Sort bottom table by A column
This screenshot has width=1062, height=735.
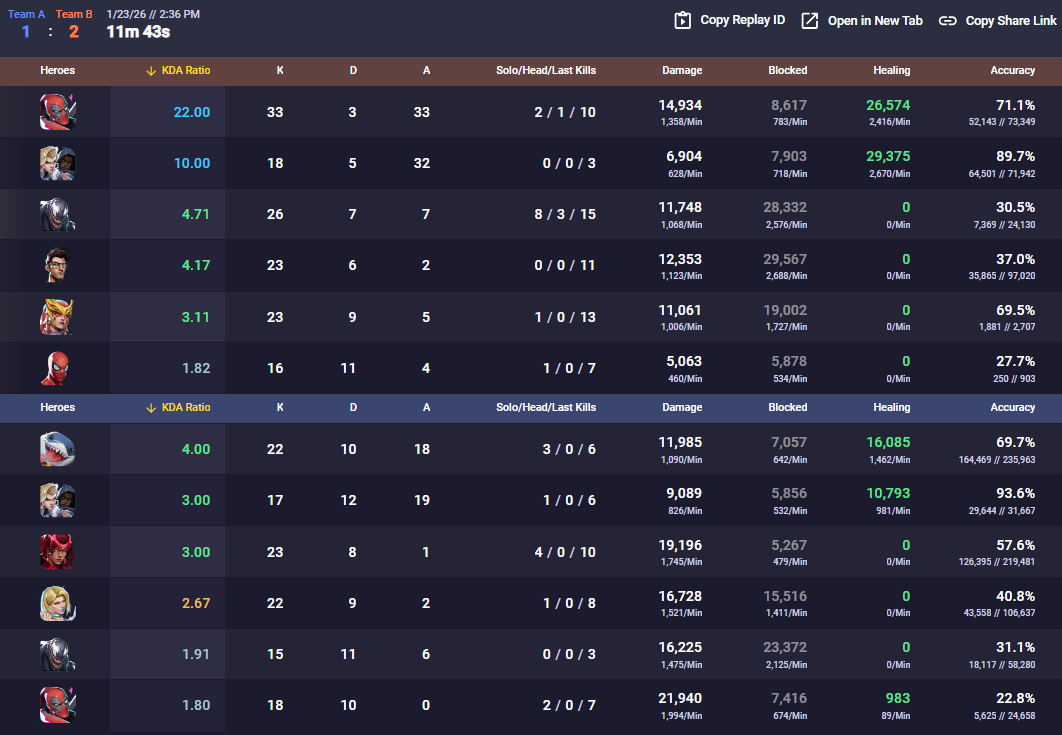pyautogui.click(x=426, y=408)
